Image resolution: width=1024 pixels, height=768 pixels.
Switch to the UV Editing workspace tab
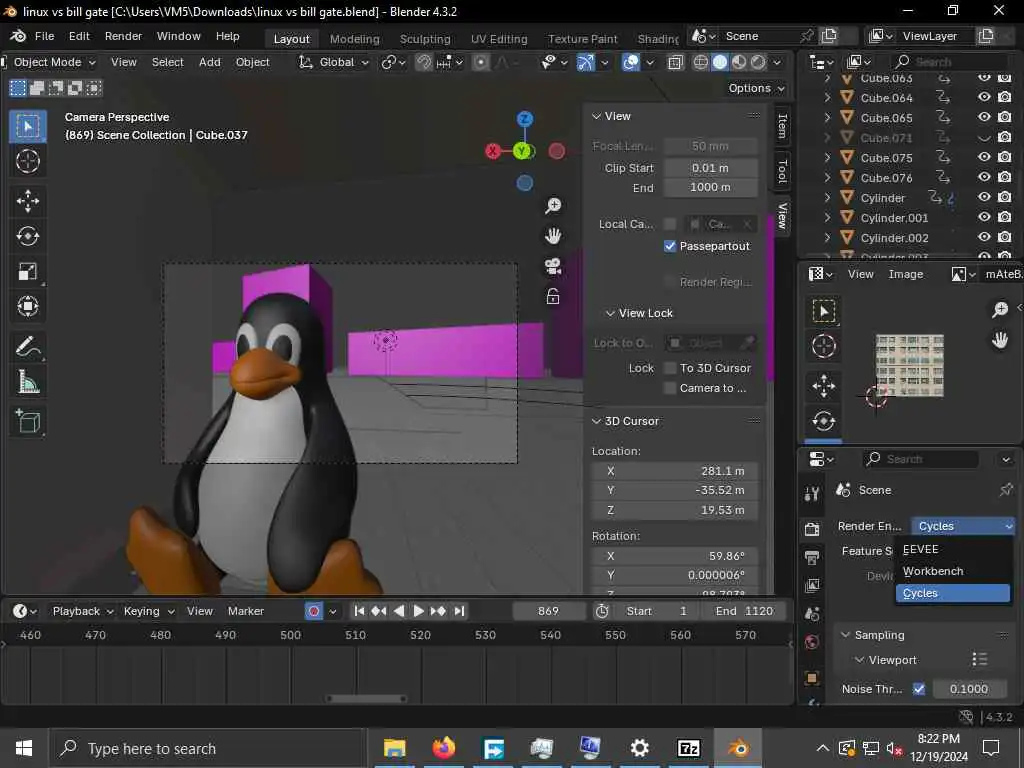pos(499,39)
